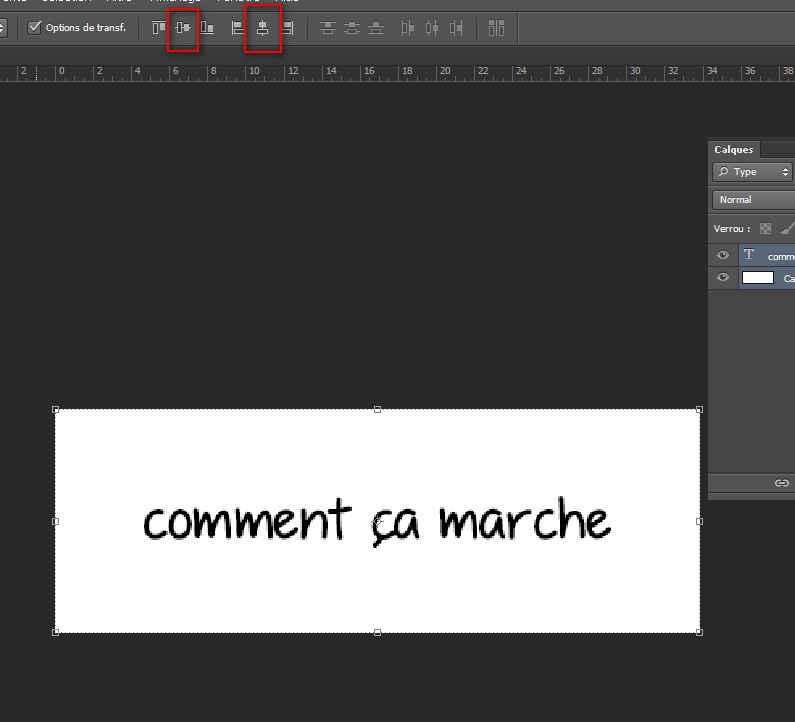The height and width of the screenshot is (722, 795).
Task: Click bottom-right transform handle
Action: [x=699, y=632]
